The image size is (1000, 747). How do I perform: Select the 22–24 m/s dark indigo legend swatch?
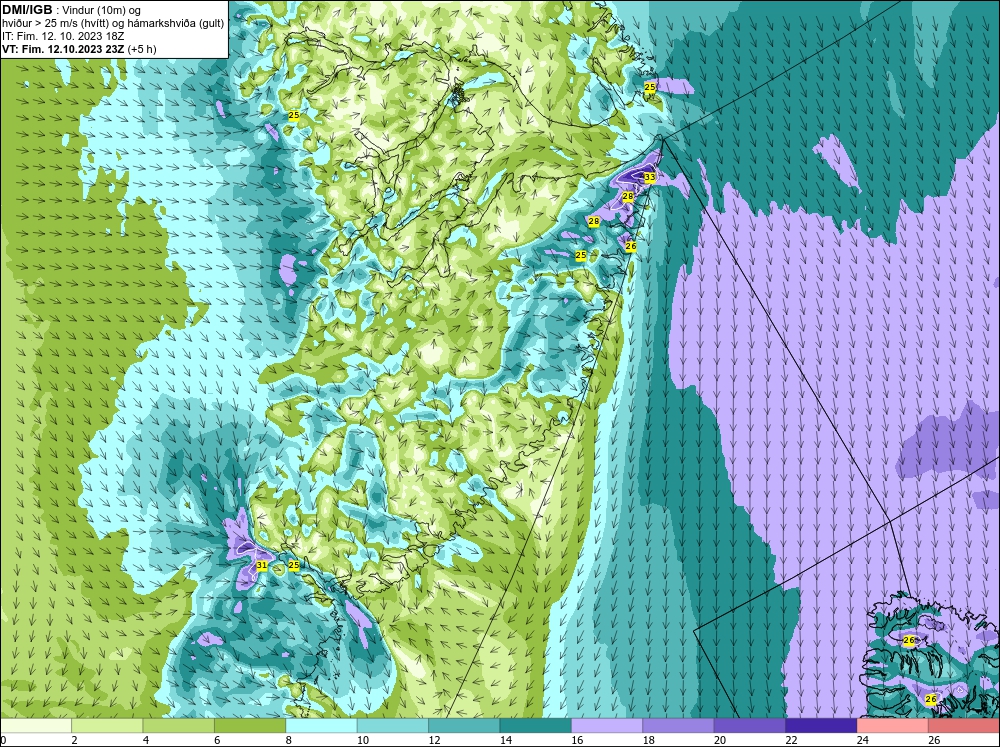click(x=821, y=725)
